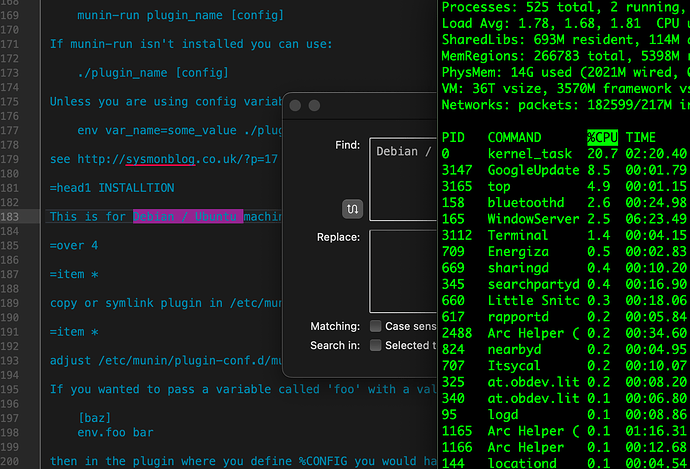Click the GoogleUpdate process row
The image size is (690, 469).
tap(565, 170)
